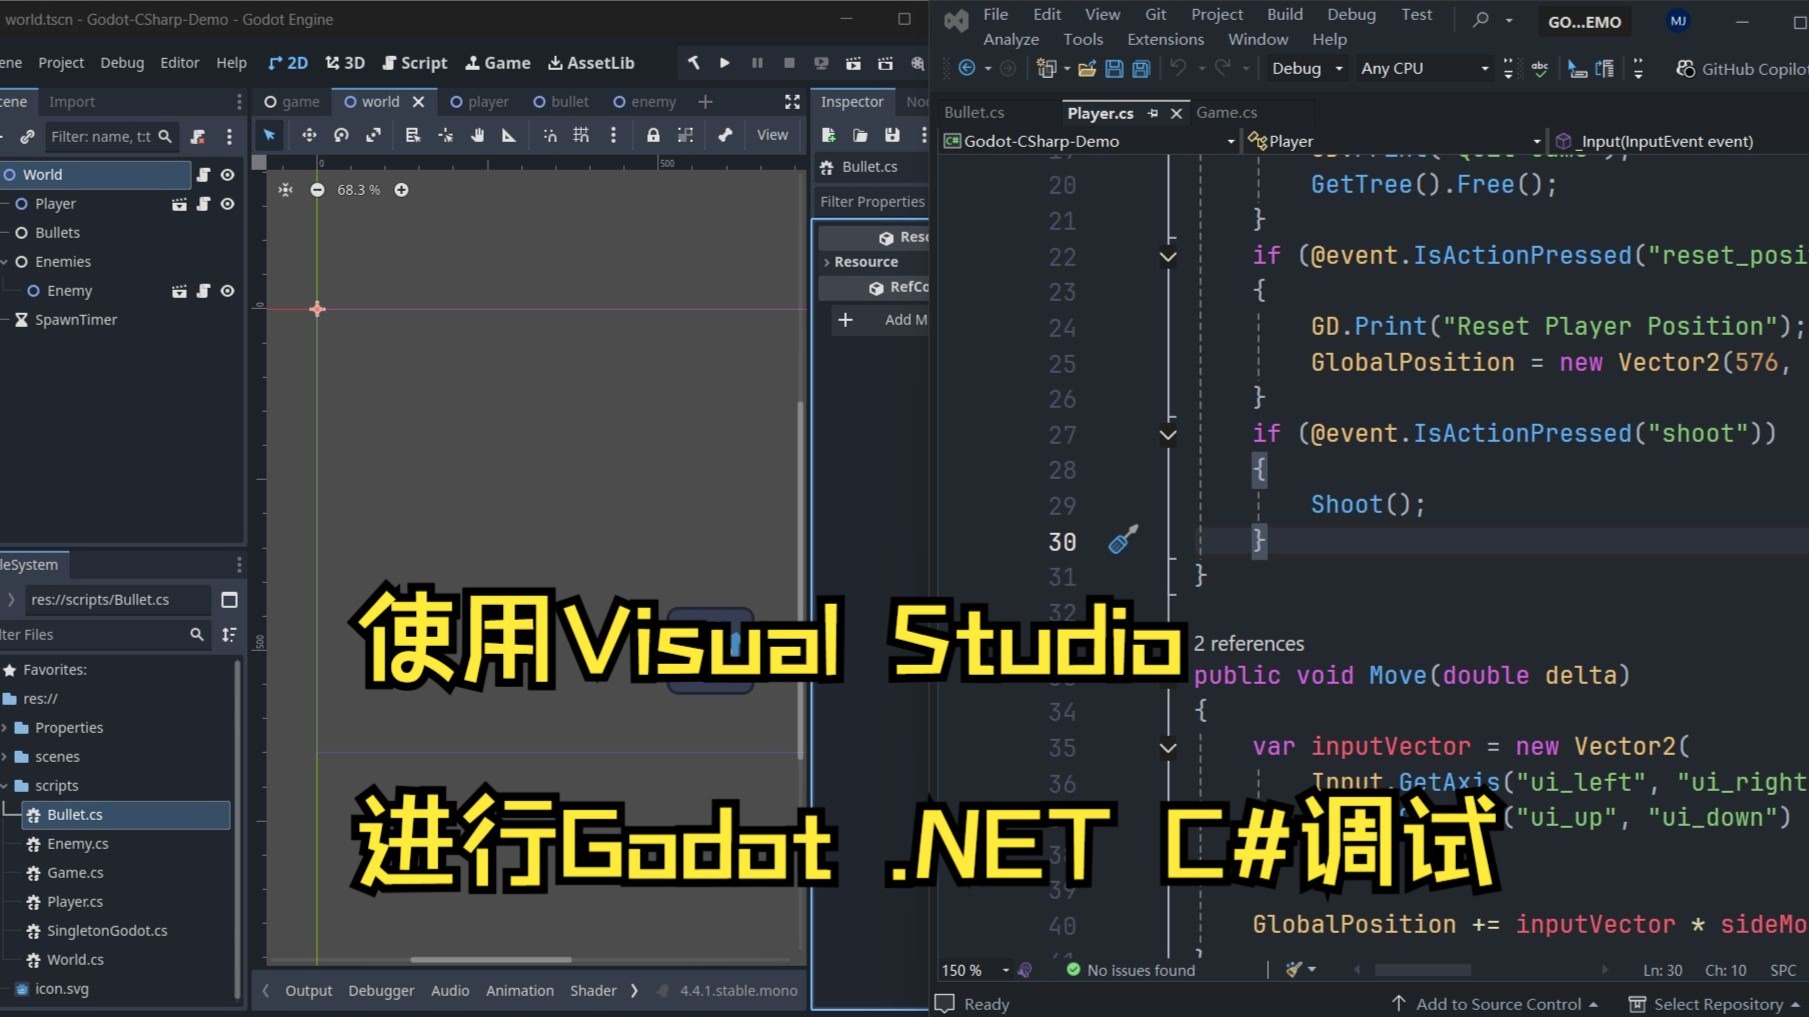The height and width of the screenshot is (1017, 1809).
Task: Toggle Godot distraction free mode
Action: [792, 102]
